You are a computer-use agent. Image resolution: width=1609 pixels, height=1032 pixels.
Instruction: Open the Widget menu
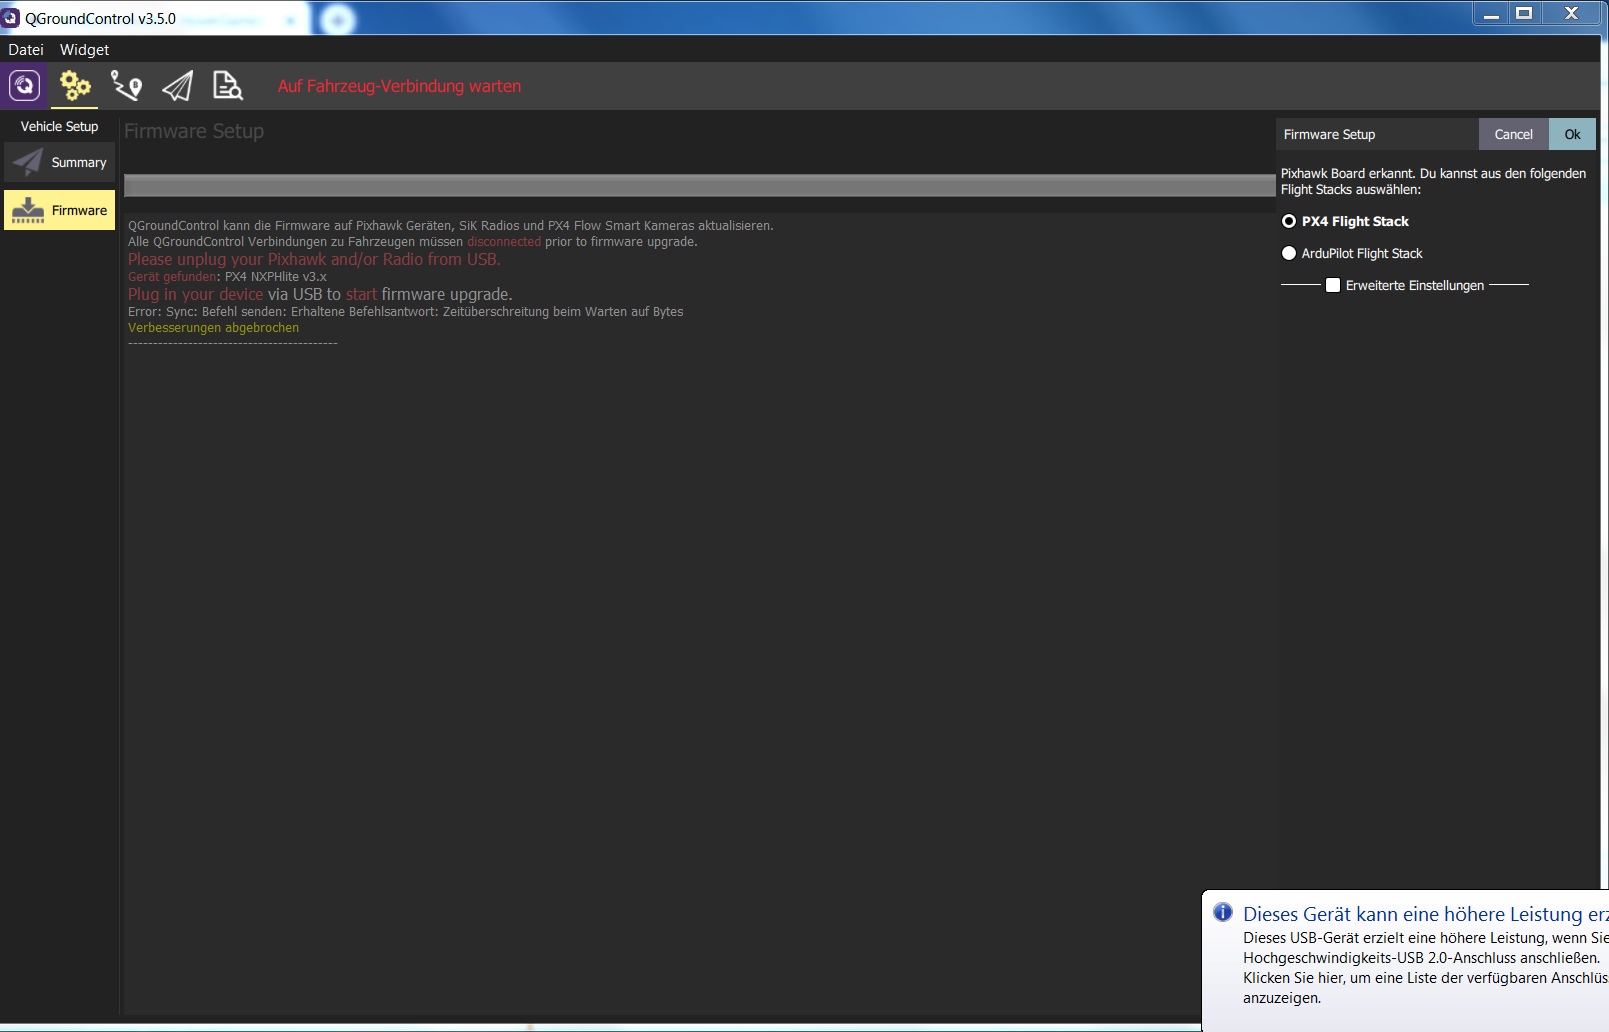click(84, 49)
